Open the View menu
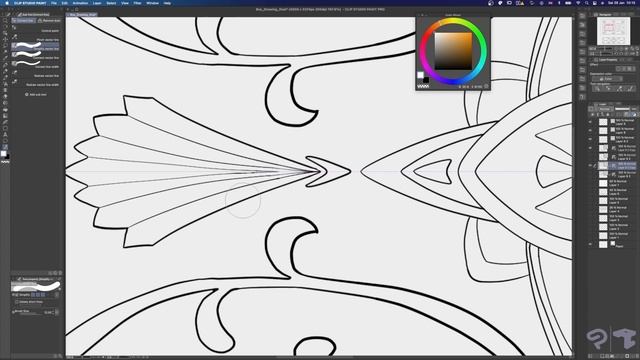Screen dimensions: 640x360 (125, 3)
